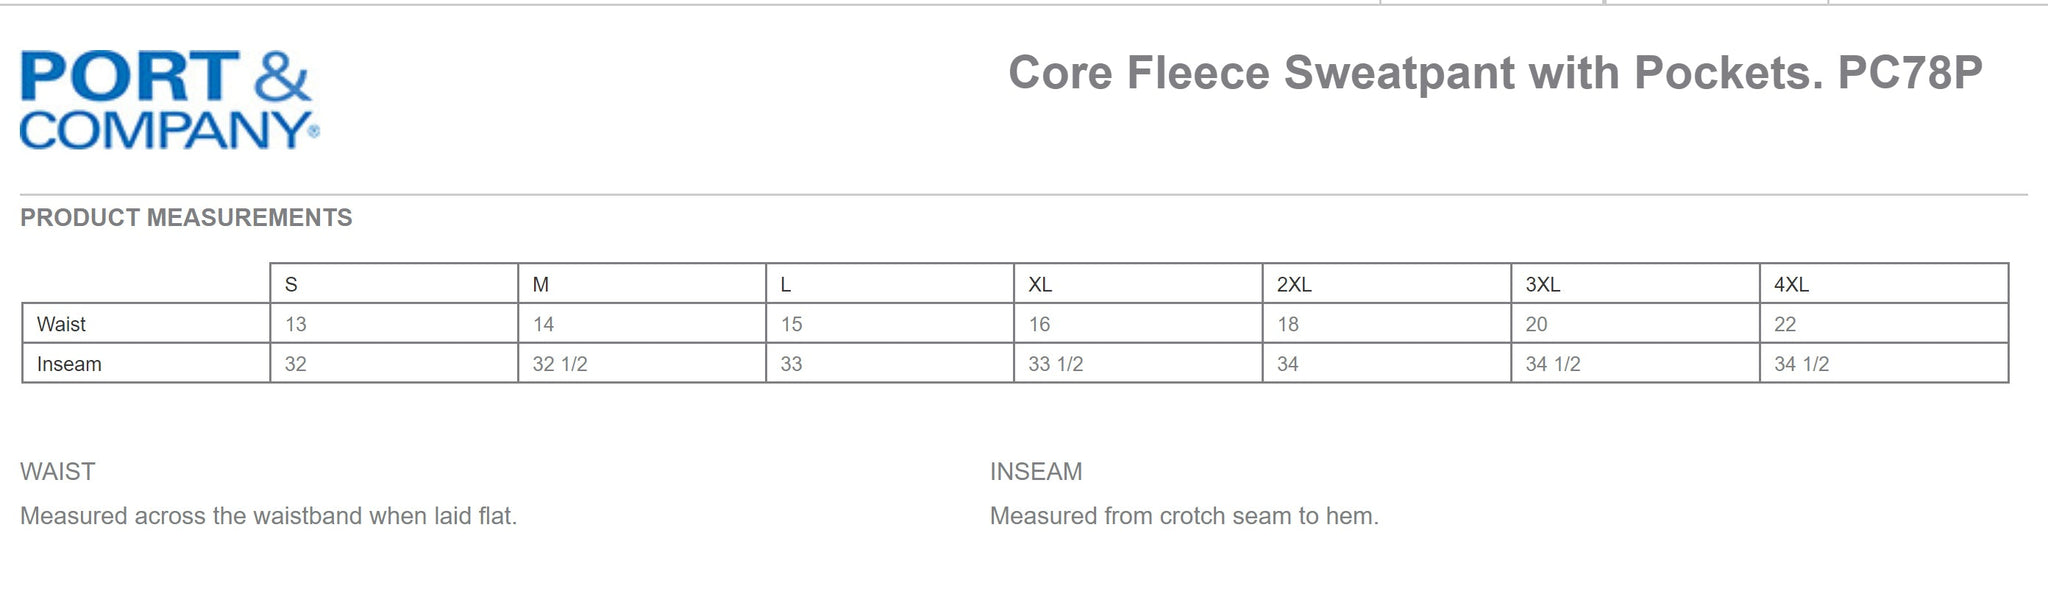2048x614 pixels.
Task: Click the Port & Company logo
Action: pos(169,100)
